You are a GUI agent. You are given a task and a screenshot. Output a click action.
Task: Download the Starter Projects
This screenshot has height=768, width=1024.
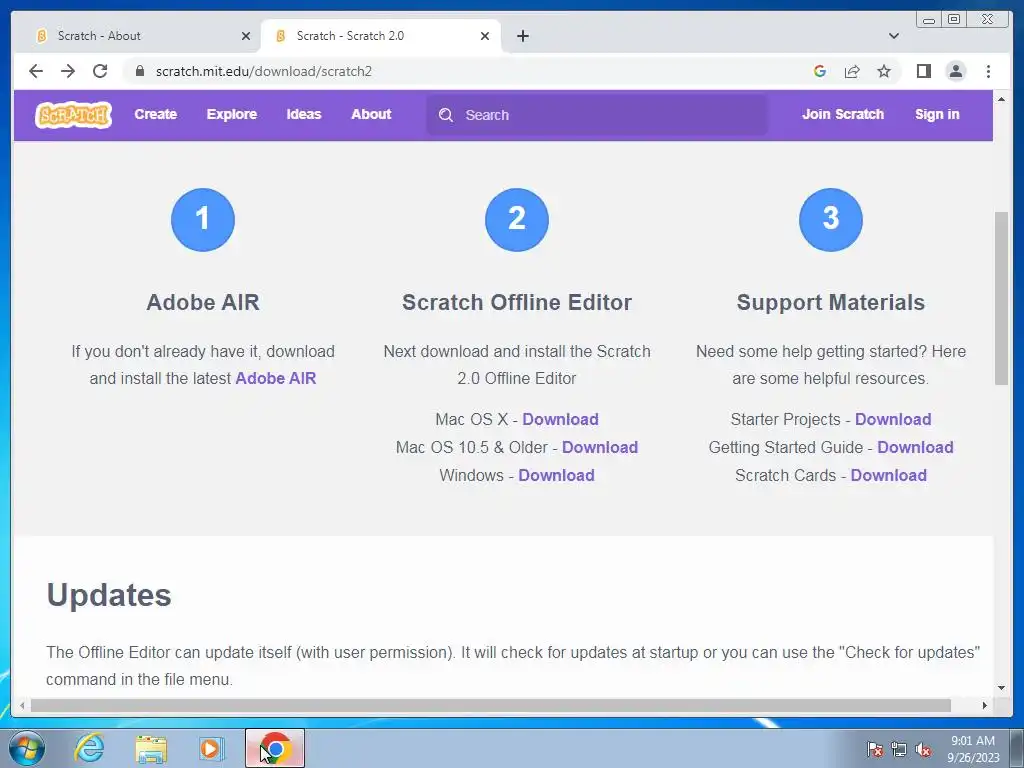pos(893,419)
